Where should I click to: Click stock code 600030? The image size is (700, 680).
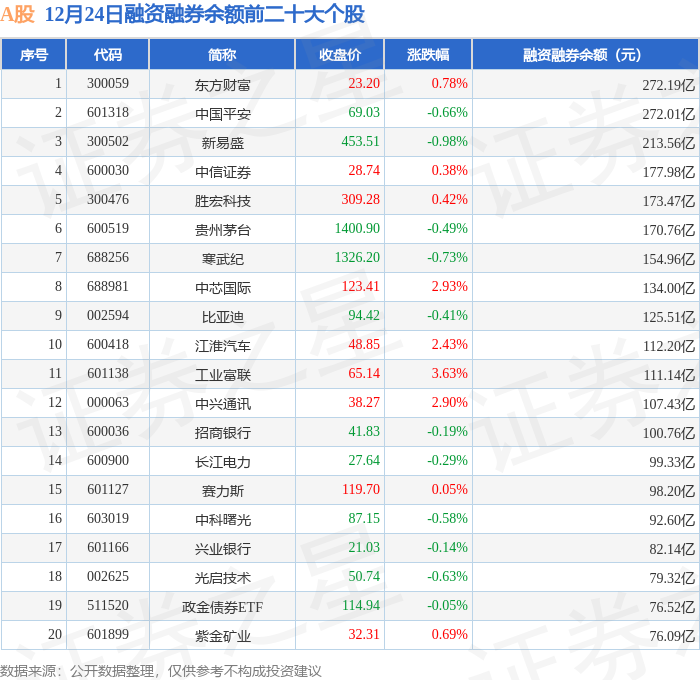click(x=108, y=171)
